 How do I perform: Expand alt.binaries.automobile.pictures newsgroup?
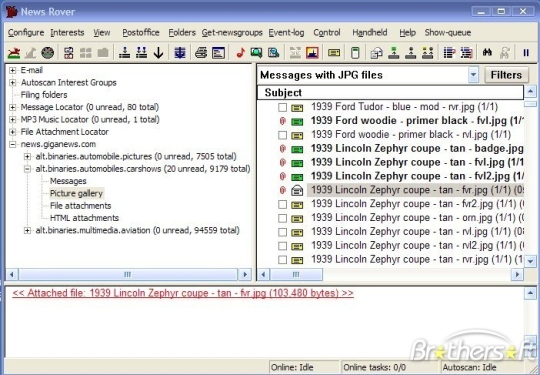pyautogui.click(x=27, y=157)
